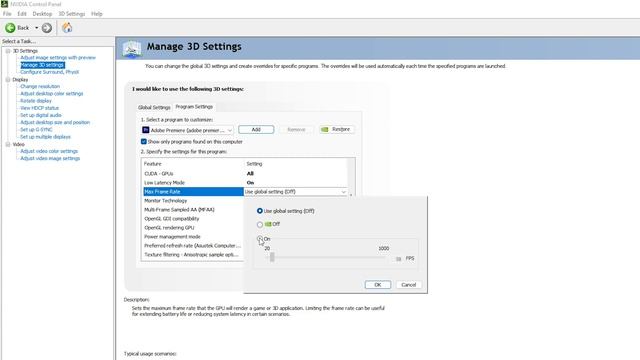The width and height of the screenshot is (640, 360).
Task: Open the Back history dropdown arrow
Action: click(36, 28)
